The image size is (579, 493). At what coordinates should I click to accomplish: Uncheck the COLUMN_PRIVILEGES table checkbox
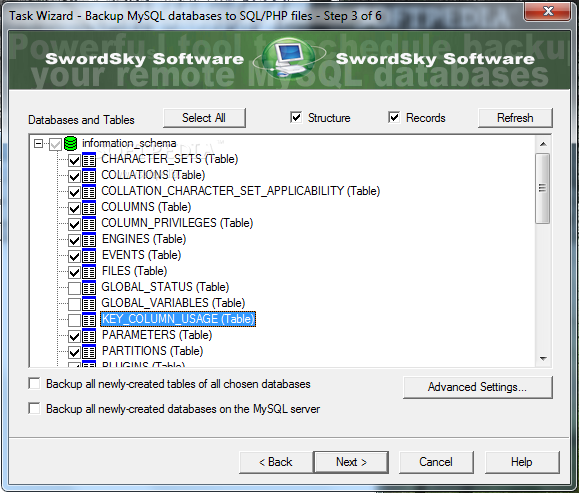tap(74, 224)
